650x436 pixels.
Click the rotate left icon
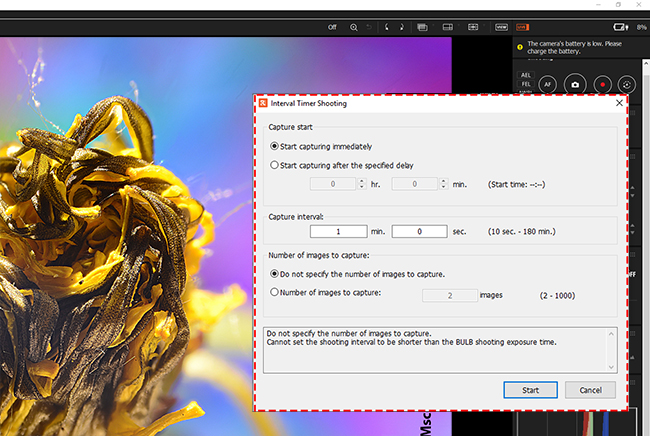click(387, 27)
